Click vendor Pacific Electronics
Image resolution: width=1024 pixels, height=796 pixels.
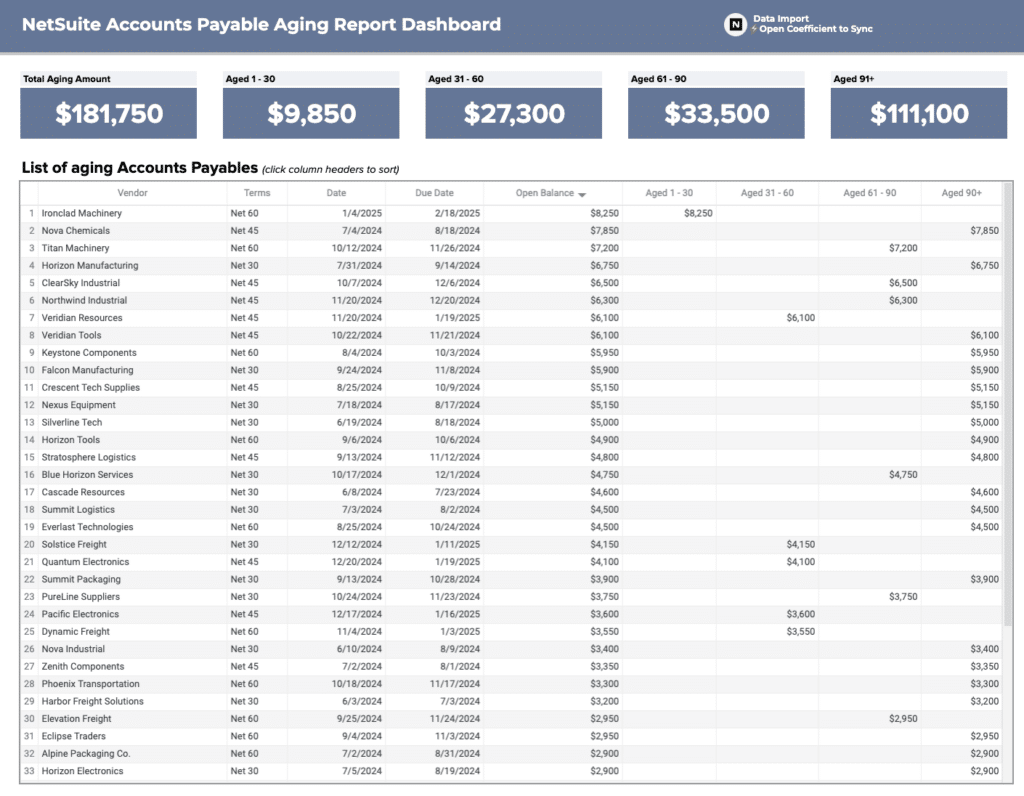pos(80,614)
